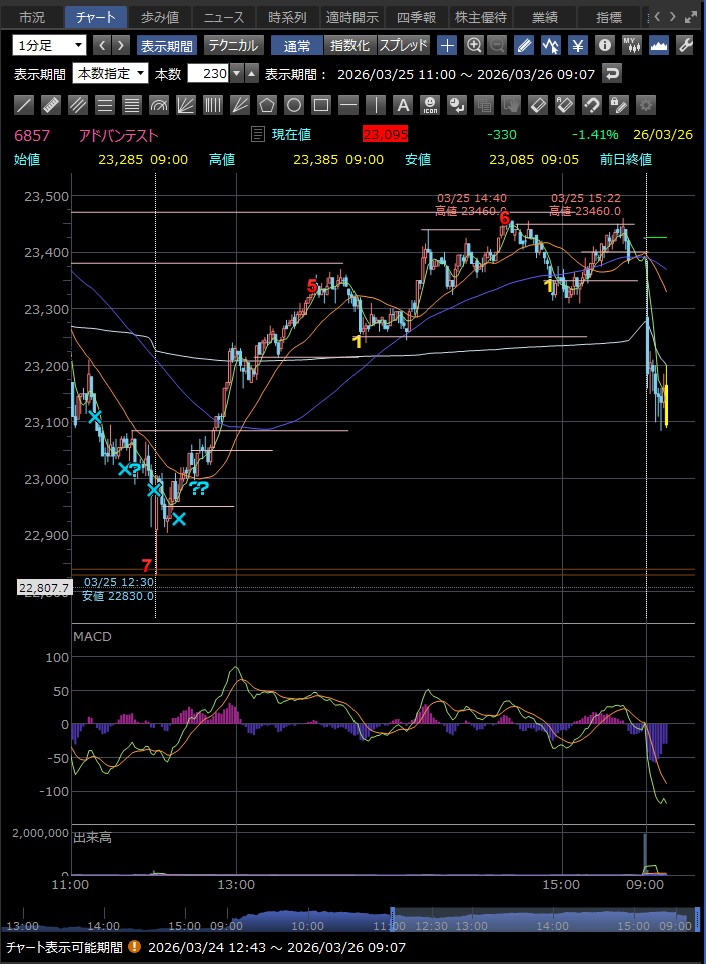Click the yen currency icon
The image size is (706, 964).
(578, 45)
